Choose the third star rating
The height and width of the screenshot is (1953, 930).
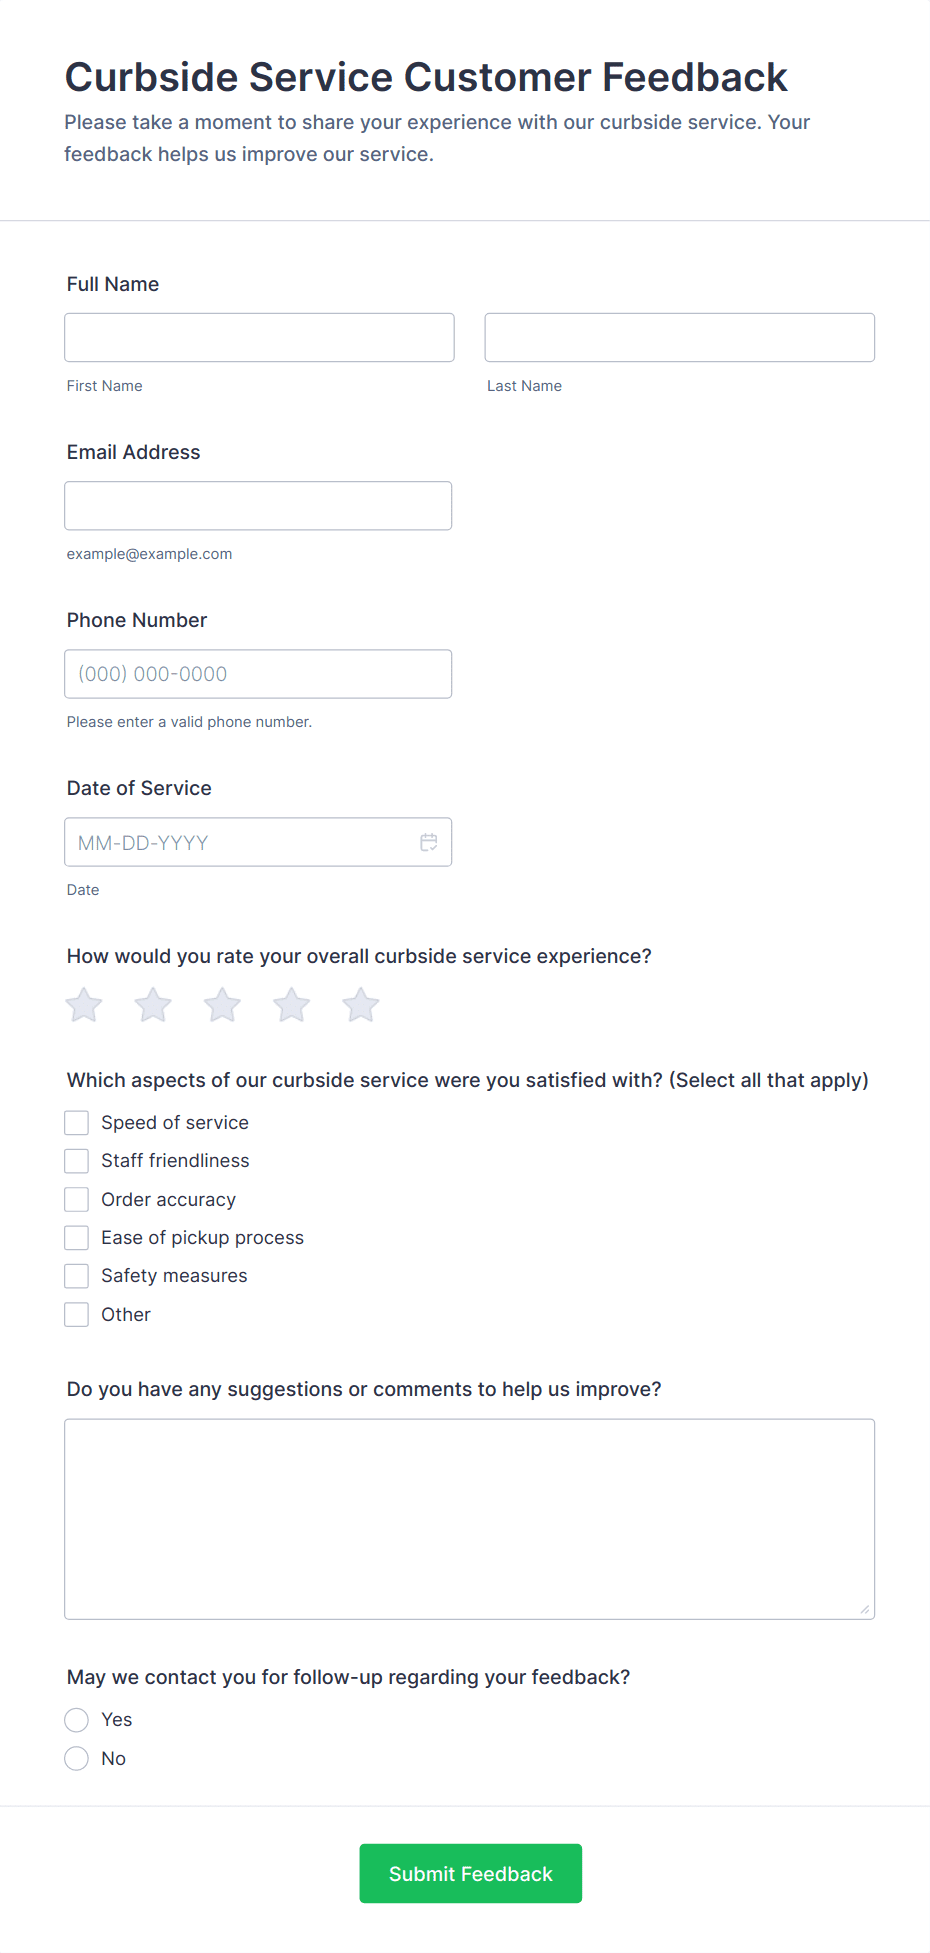click(x=222, y=1005)
